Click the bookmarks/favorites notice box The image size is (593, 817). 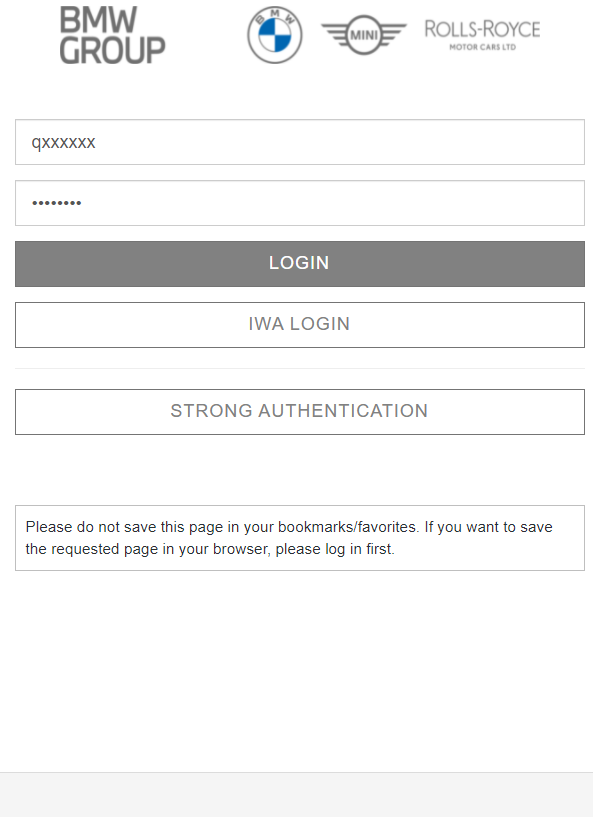coord(300,538)
